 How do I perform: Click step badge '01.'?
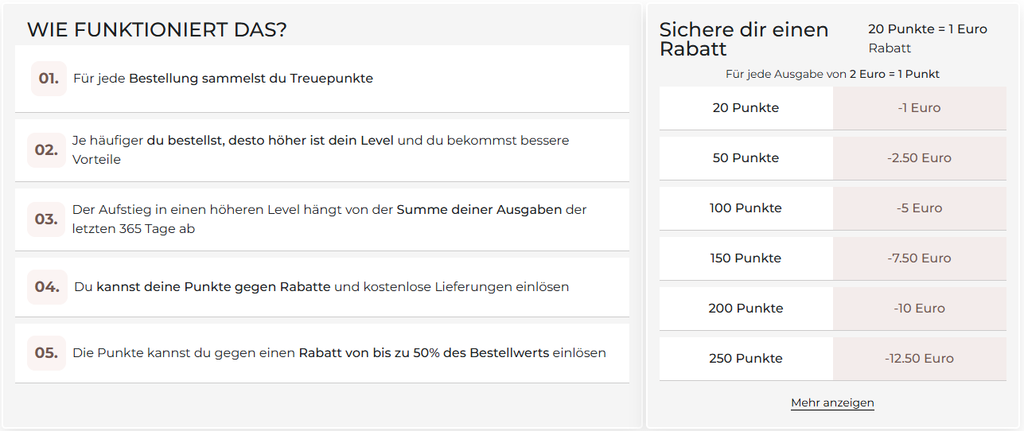coord(49,78)
